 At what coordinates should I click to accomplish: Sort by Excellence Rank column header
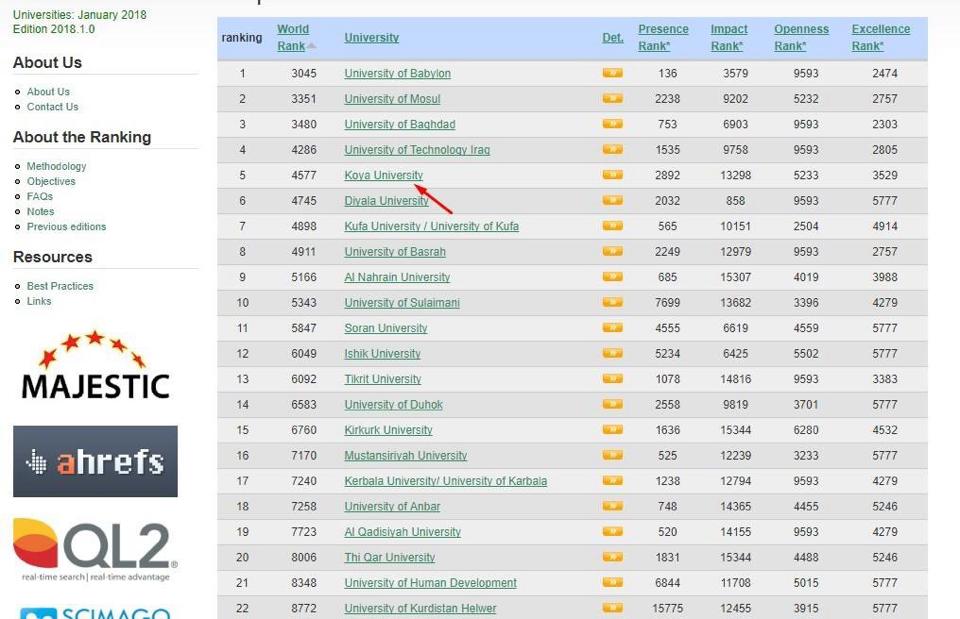tap(880, 37)
